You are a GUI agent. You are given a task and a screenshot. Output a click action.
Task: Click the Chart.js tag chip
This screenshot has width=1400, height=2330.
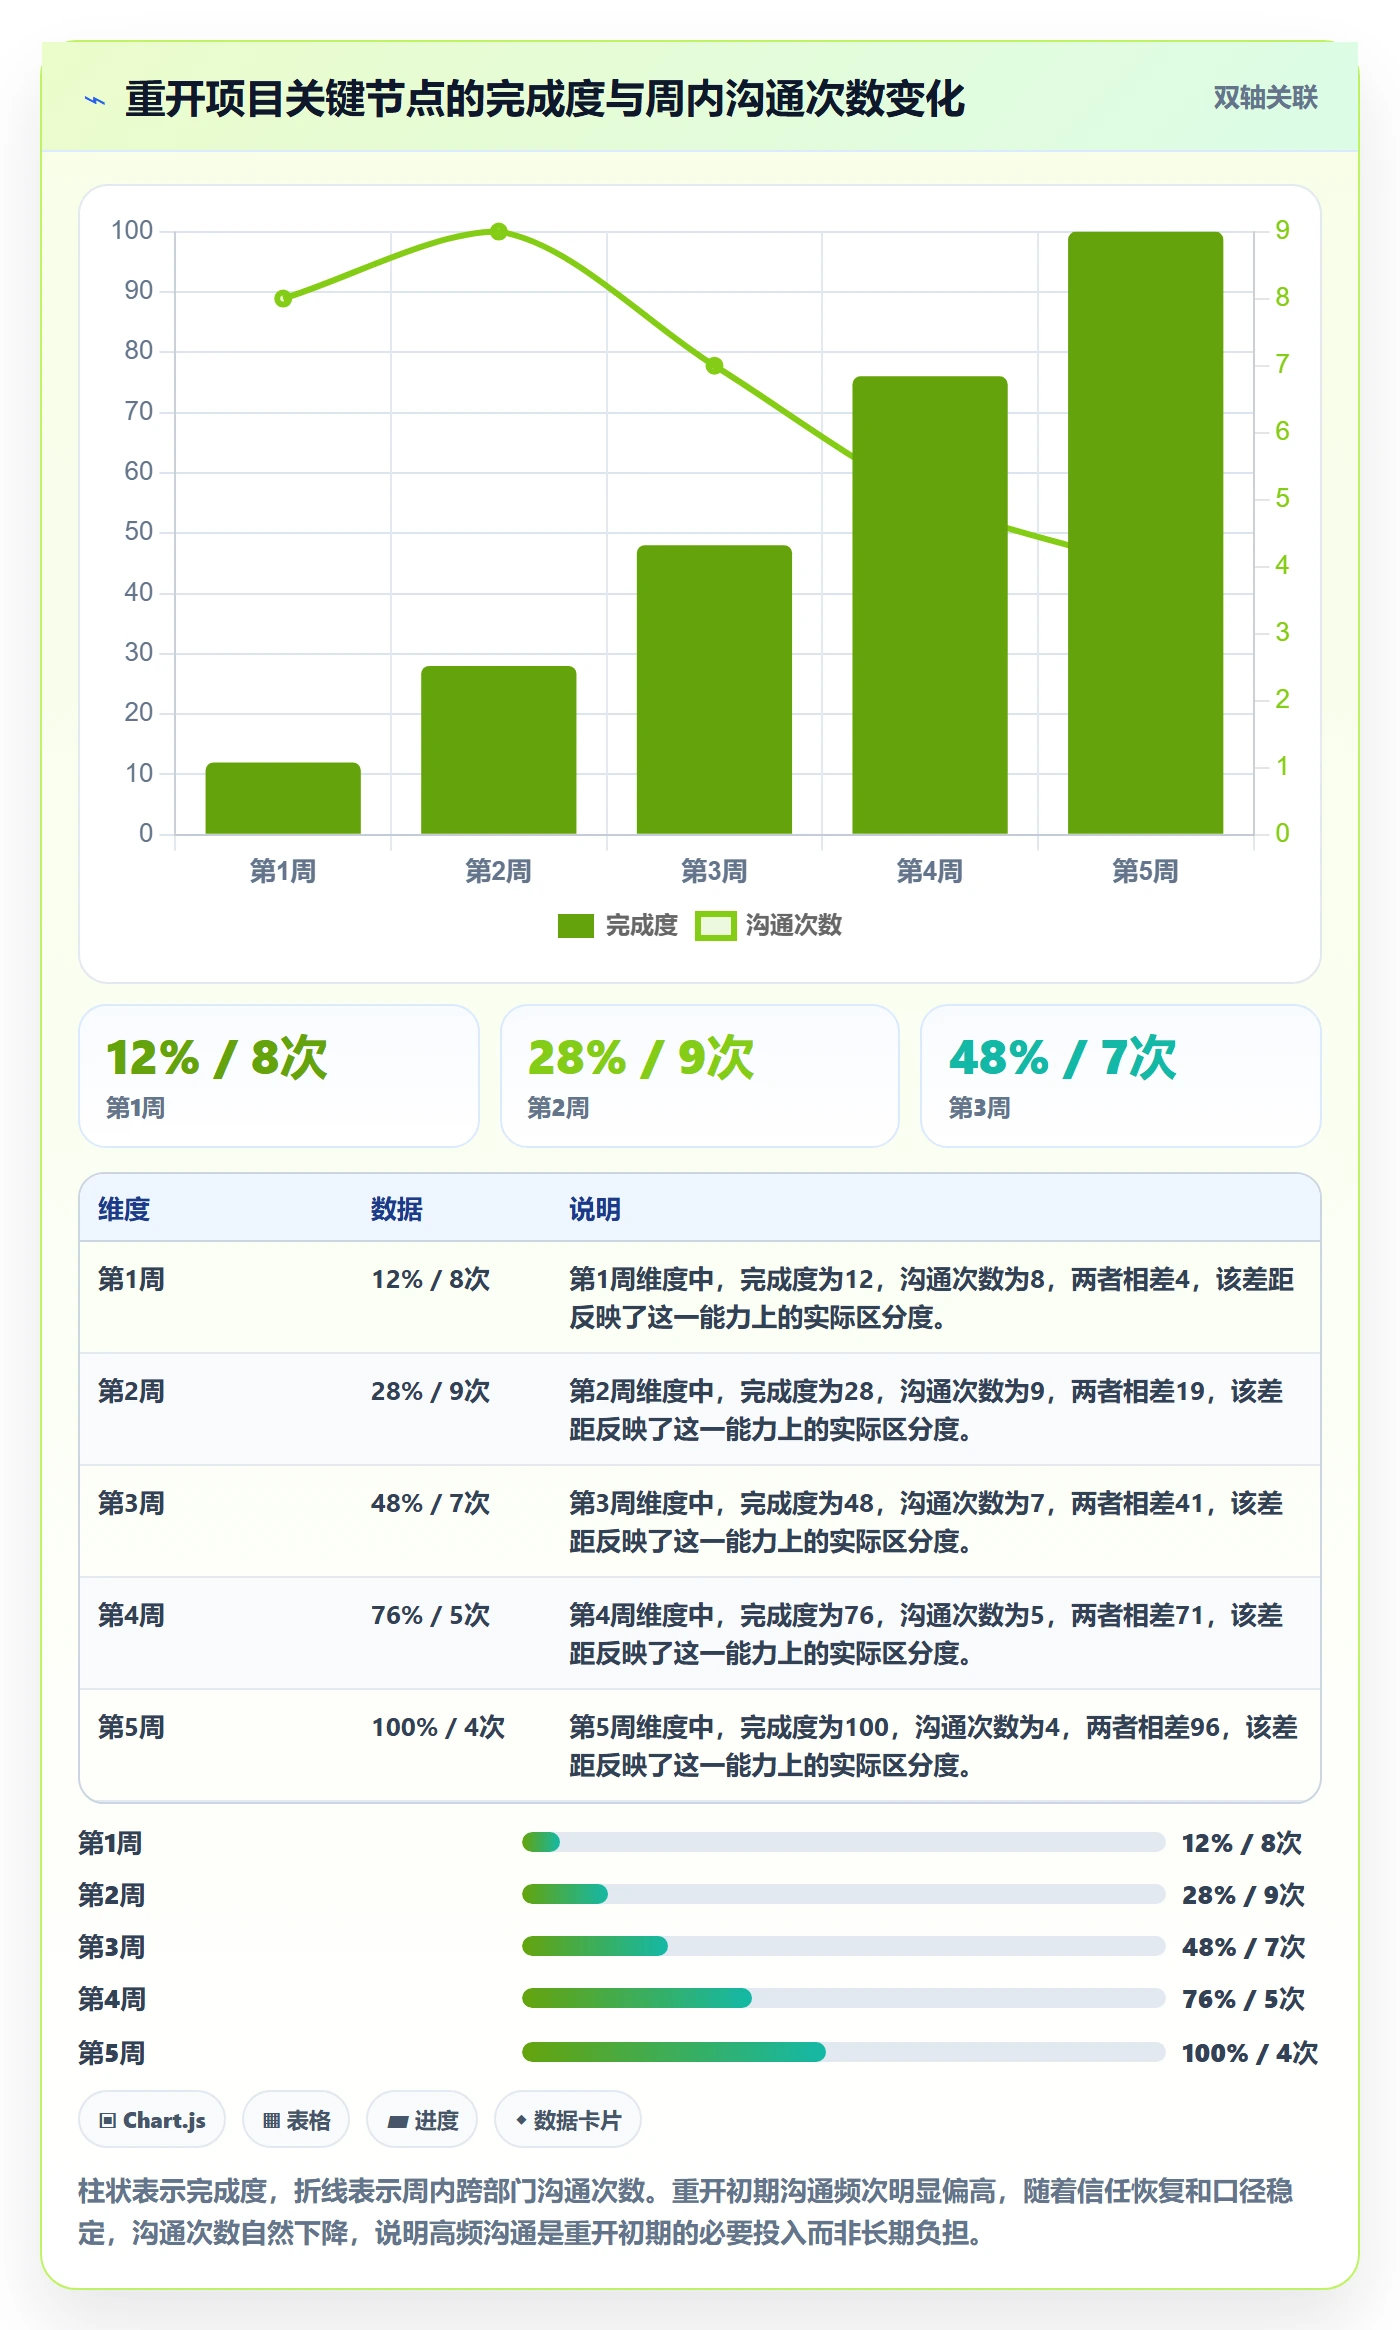point(152,2120)
